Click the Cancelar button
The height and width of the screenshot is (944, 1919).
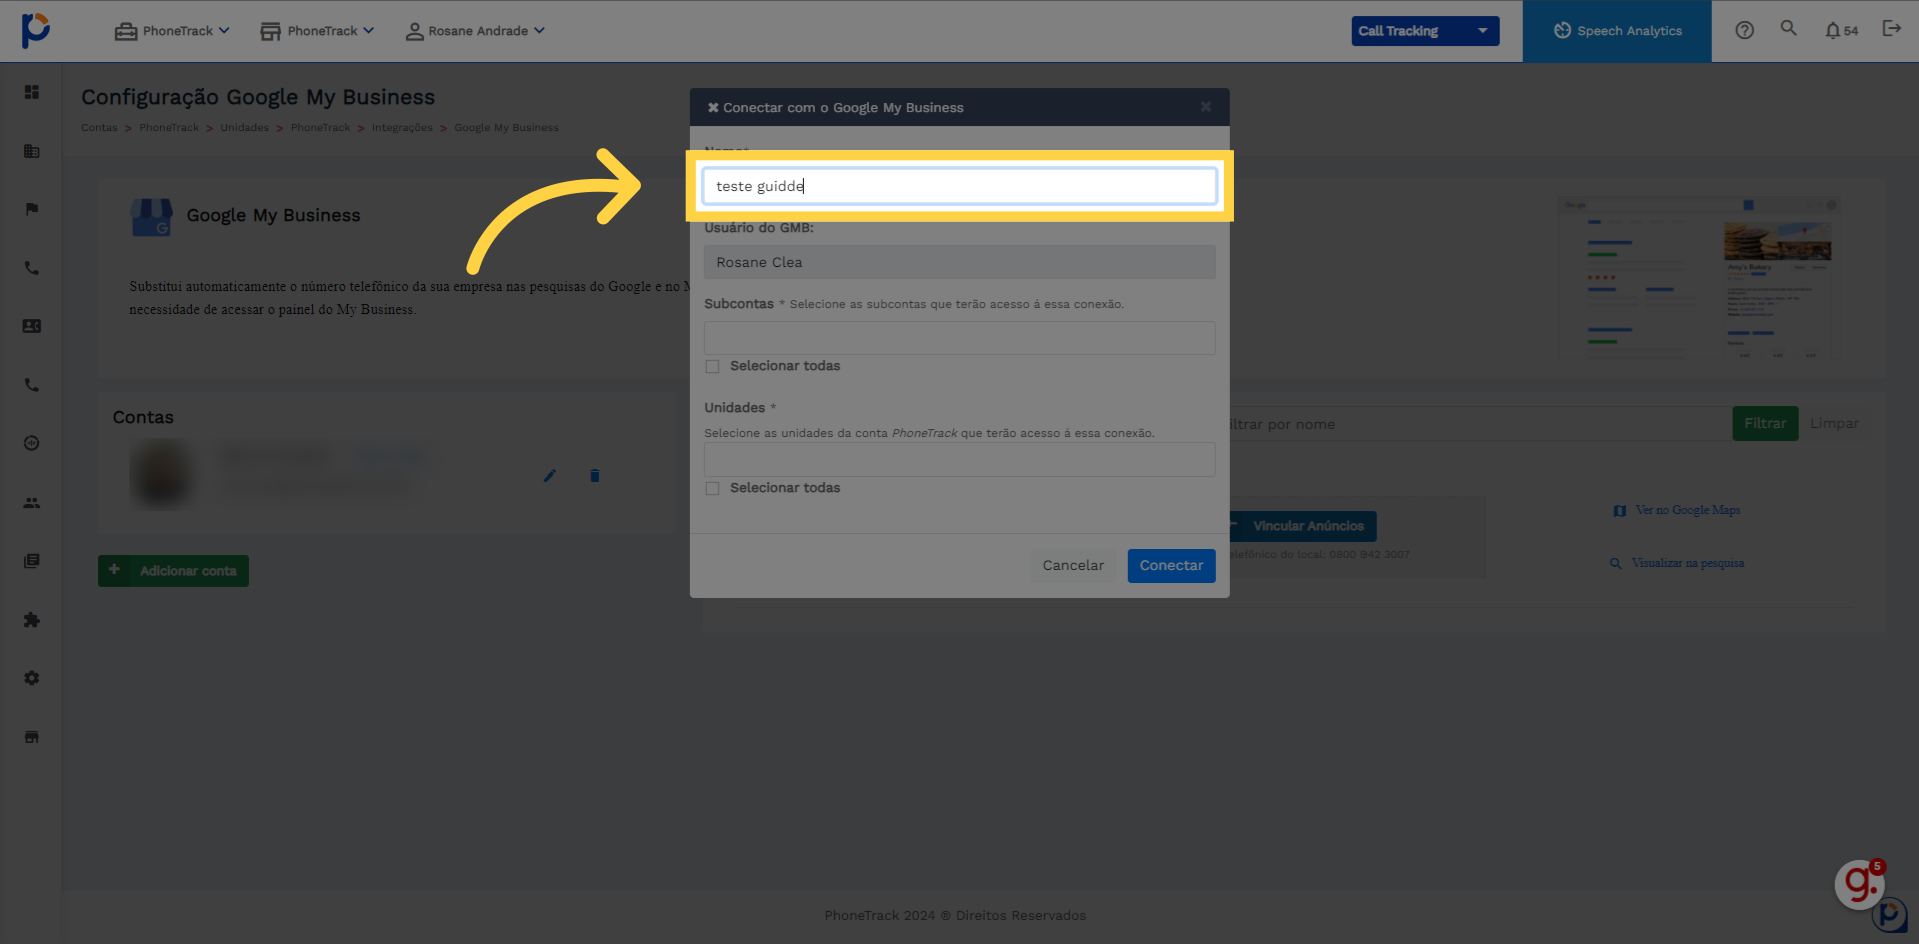point(1073,565)
